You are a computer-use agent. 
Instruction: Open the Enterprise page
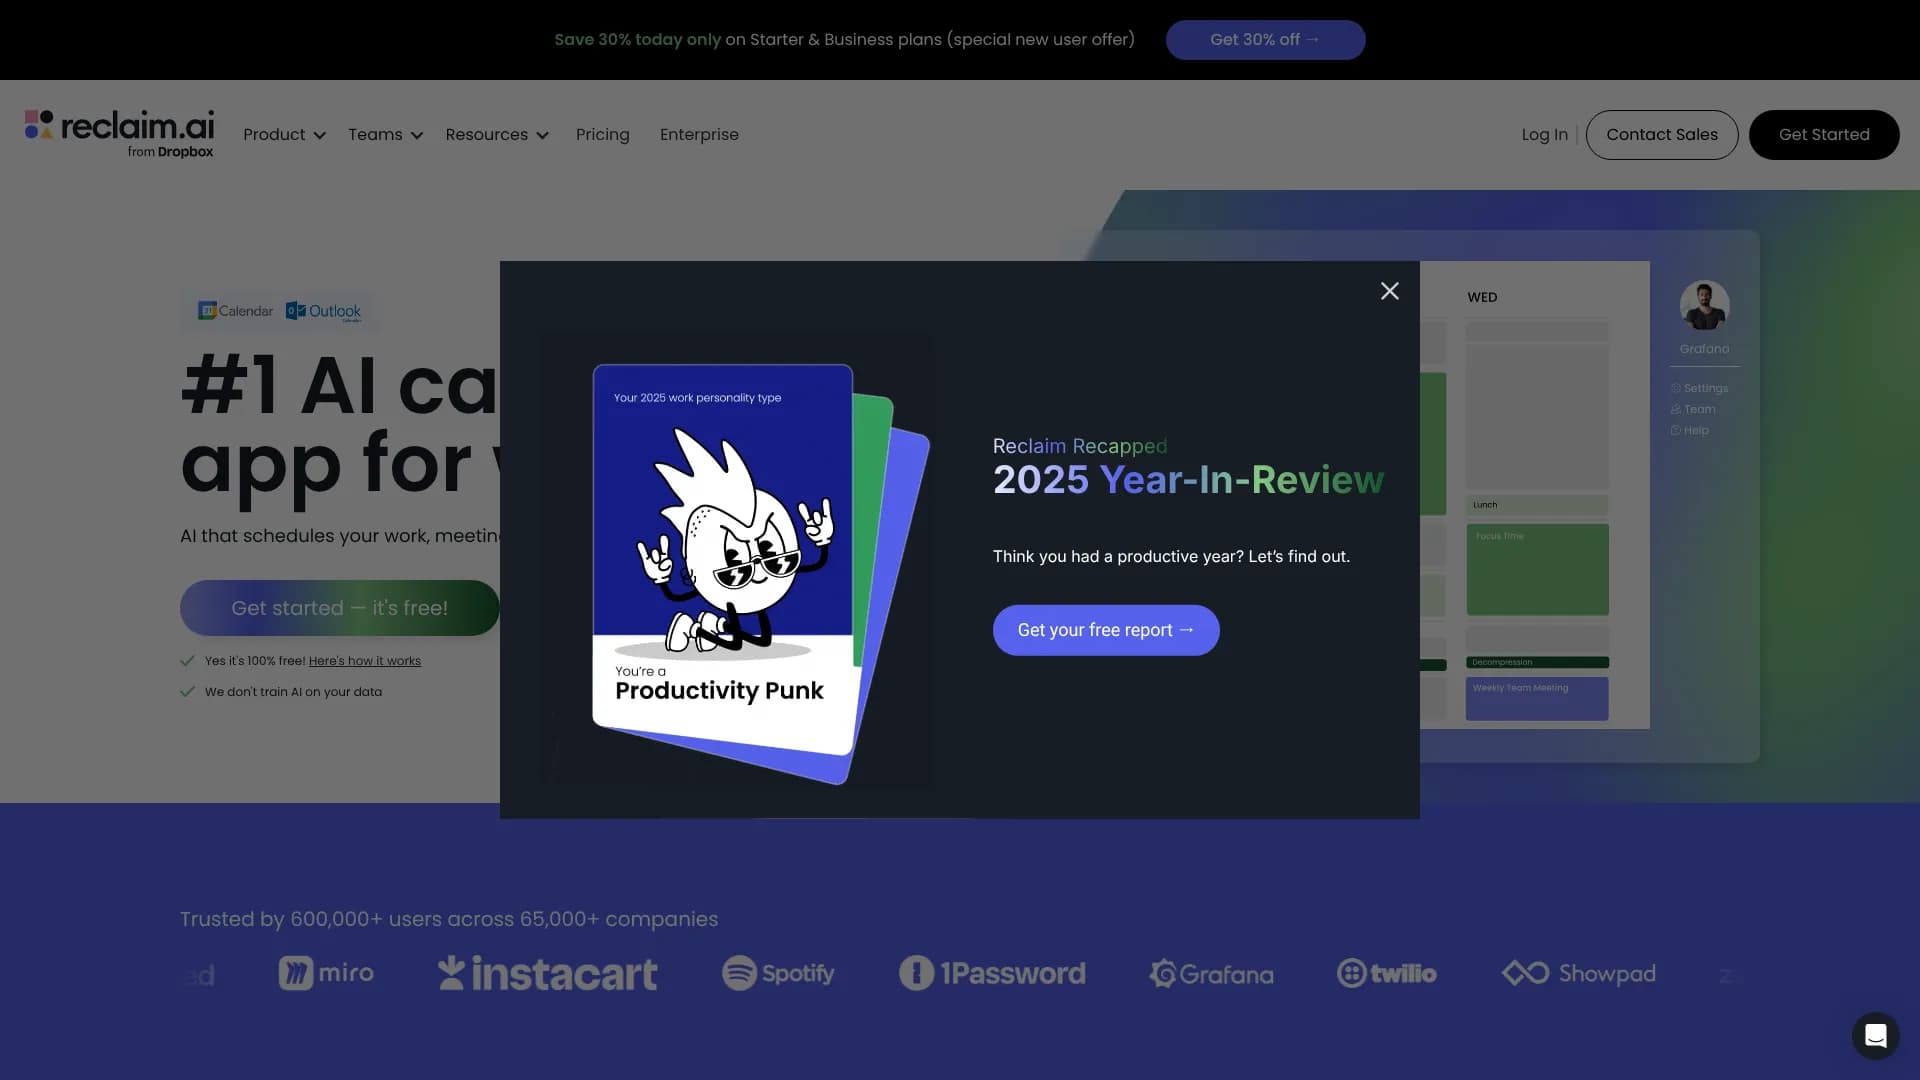coord(699,135)
